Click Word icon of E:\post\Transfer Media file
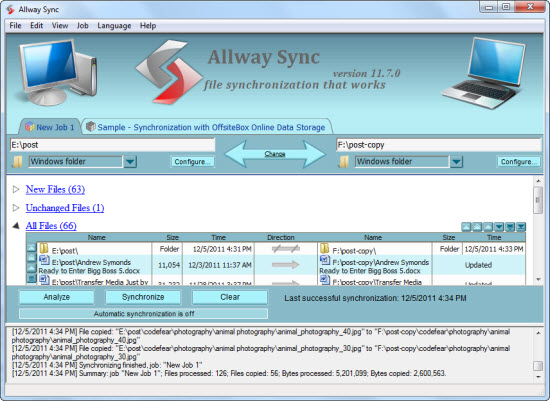 [44, 280]
